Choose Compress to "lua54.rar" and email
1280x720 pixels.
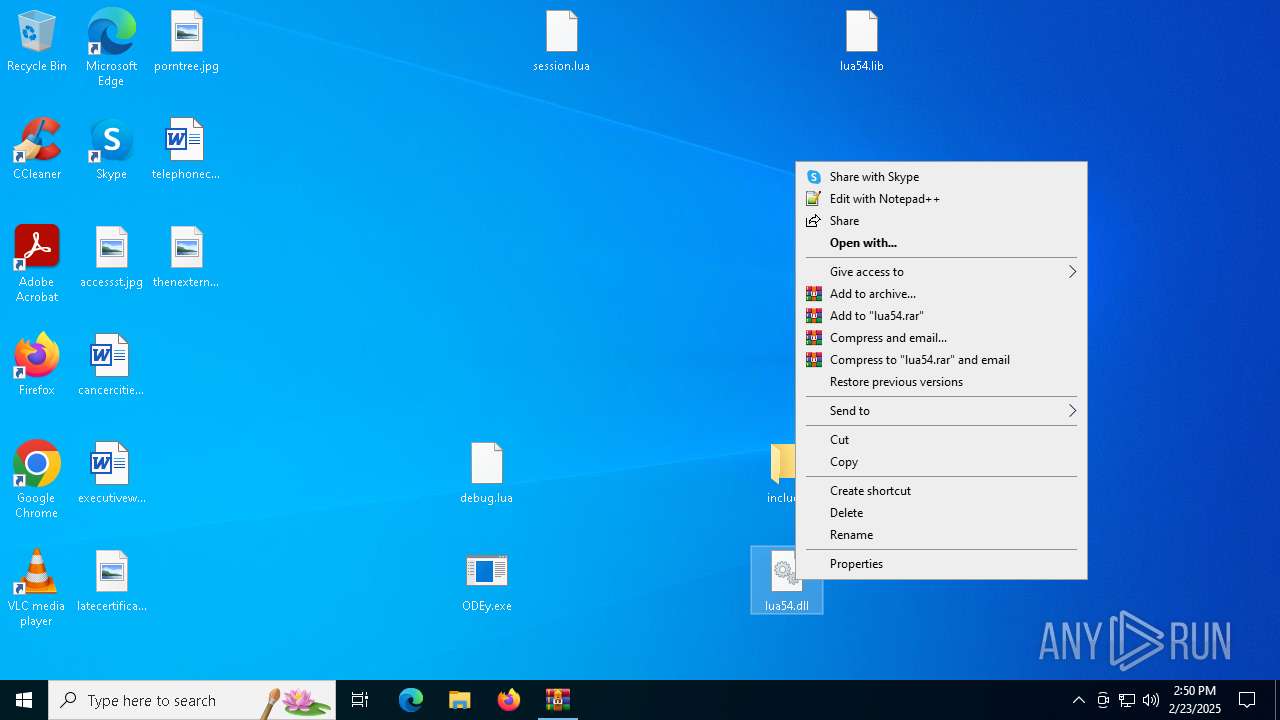(x=941, y=360)
